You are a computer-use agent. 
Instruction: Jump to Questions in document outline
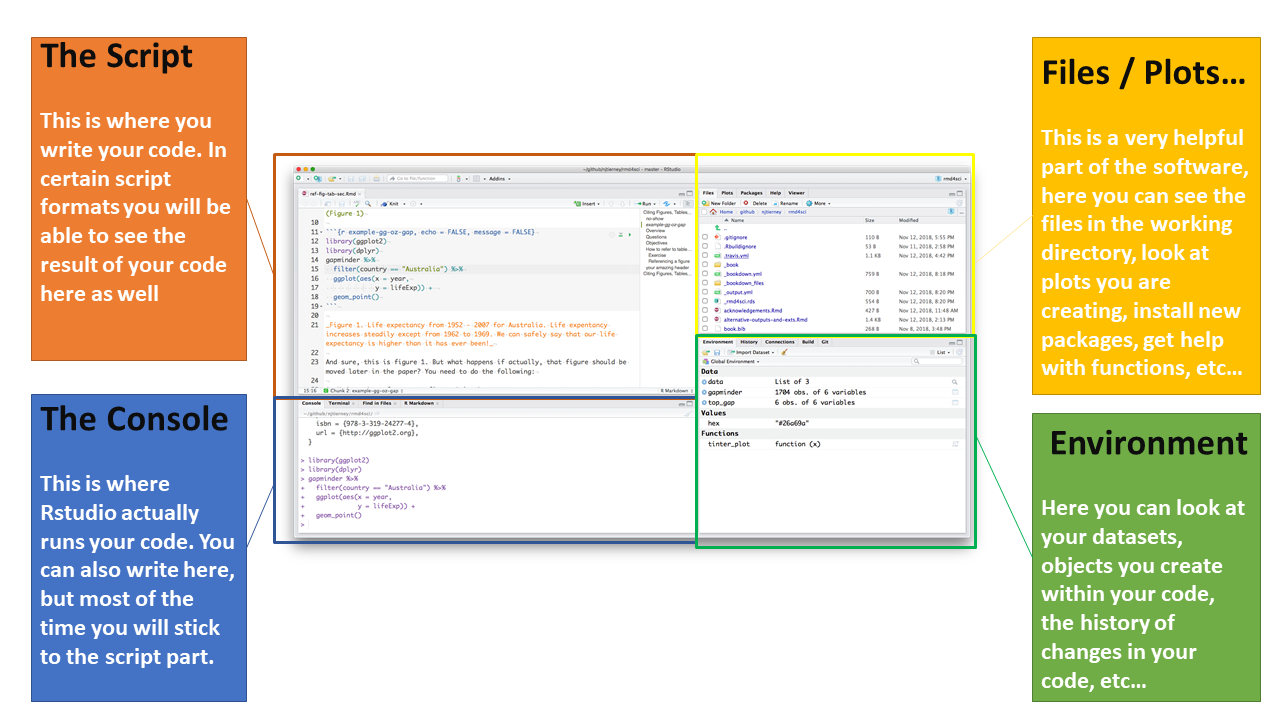click(x=656, y=237)
